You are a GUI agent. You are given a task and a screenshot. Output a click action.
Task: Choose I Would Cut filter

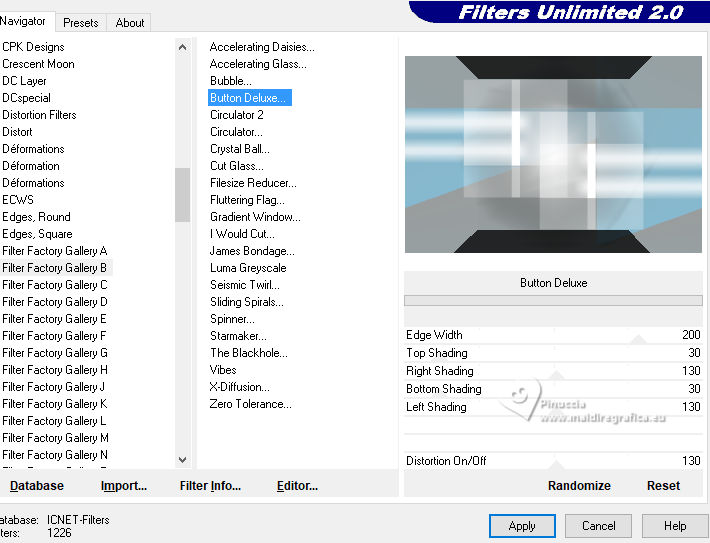[x=242, y=234]
